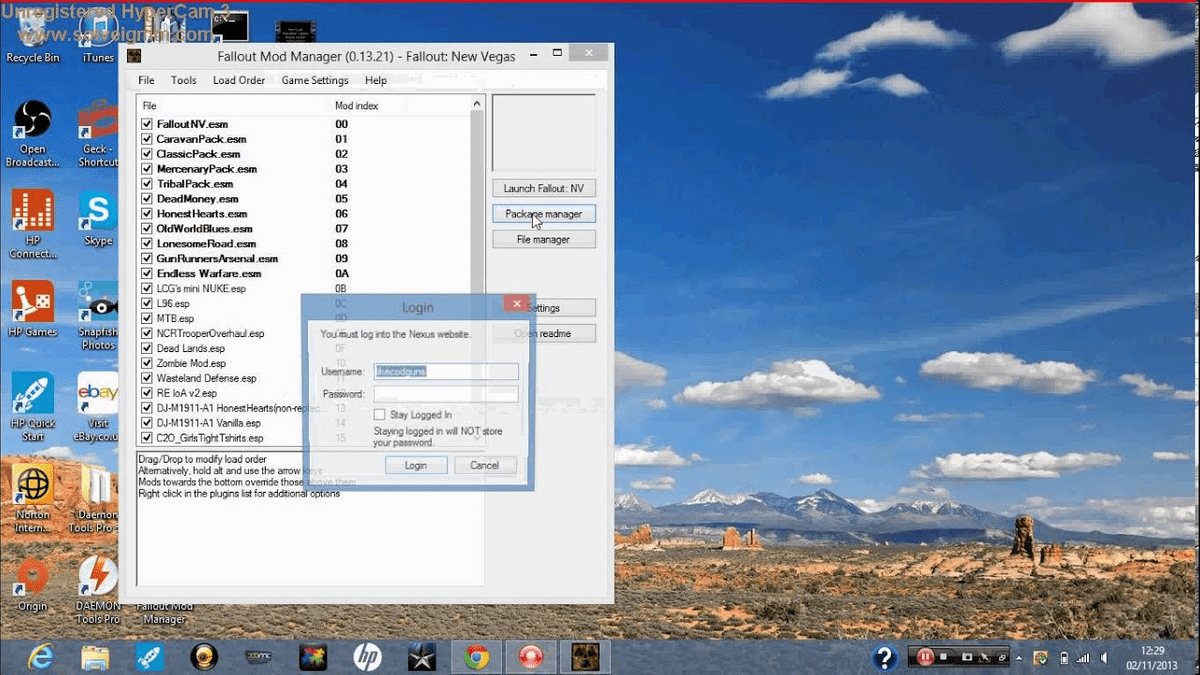
Task: Sort by the Mod index column header
Action: tap(400, 105)
